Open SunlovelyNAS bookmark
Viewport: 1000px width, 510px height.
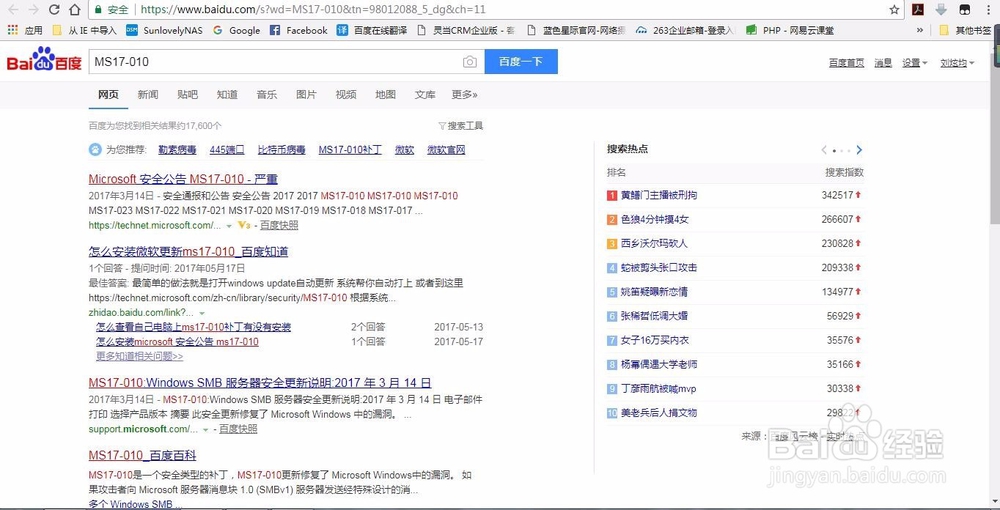click(164, 30)
